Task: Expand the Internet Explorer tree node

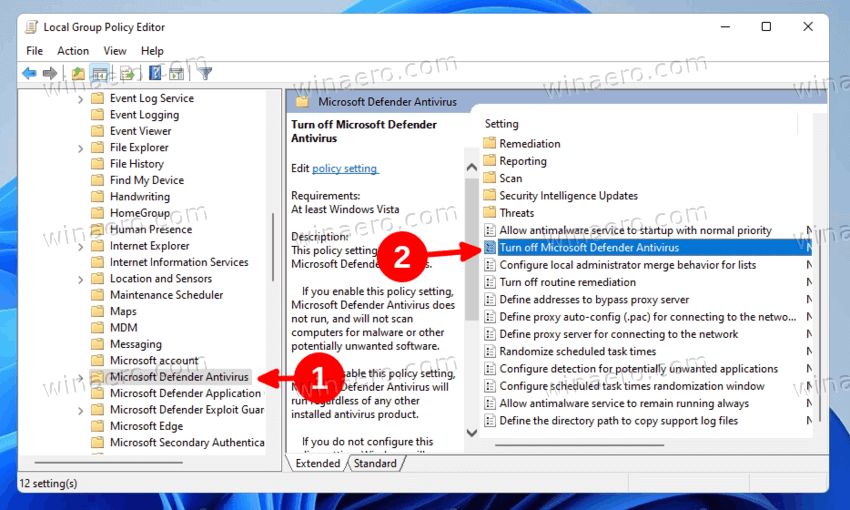Action: point(81,246)
